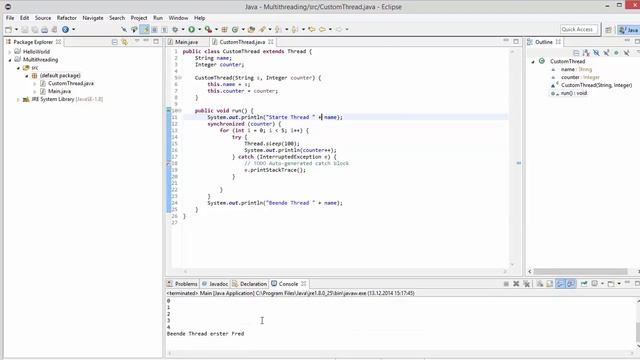Click the green Run button in toolbar

pos(191,29)
